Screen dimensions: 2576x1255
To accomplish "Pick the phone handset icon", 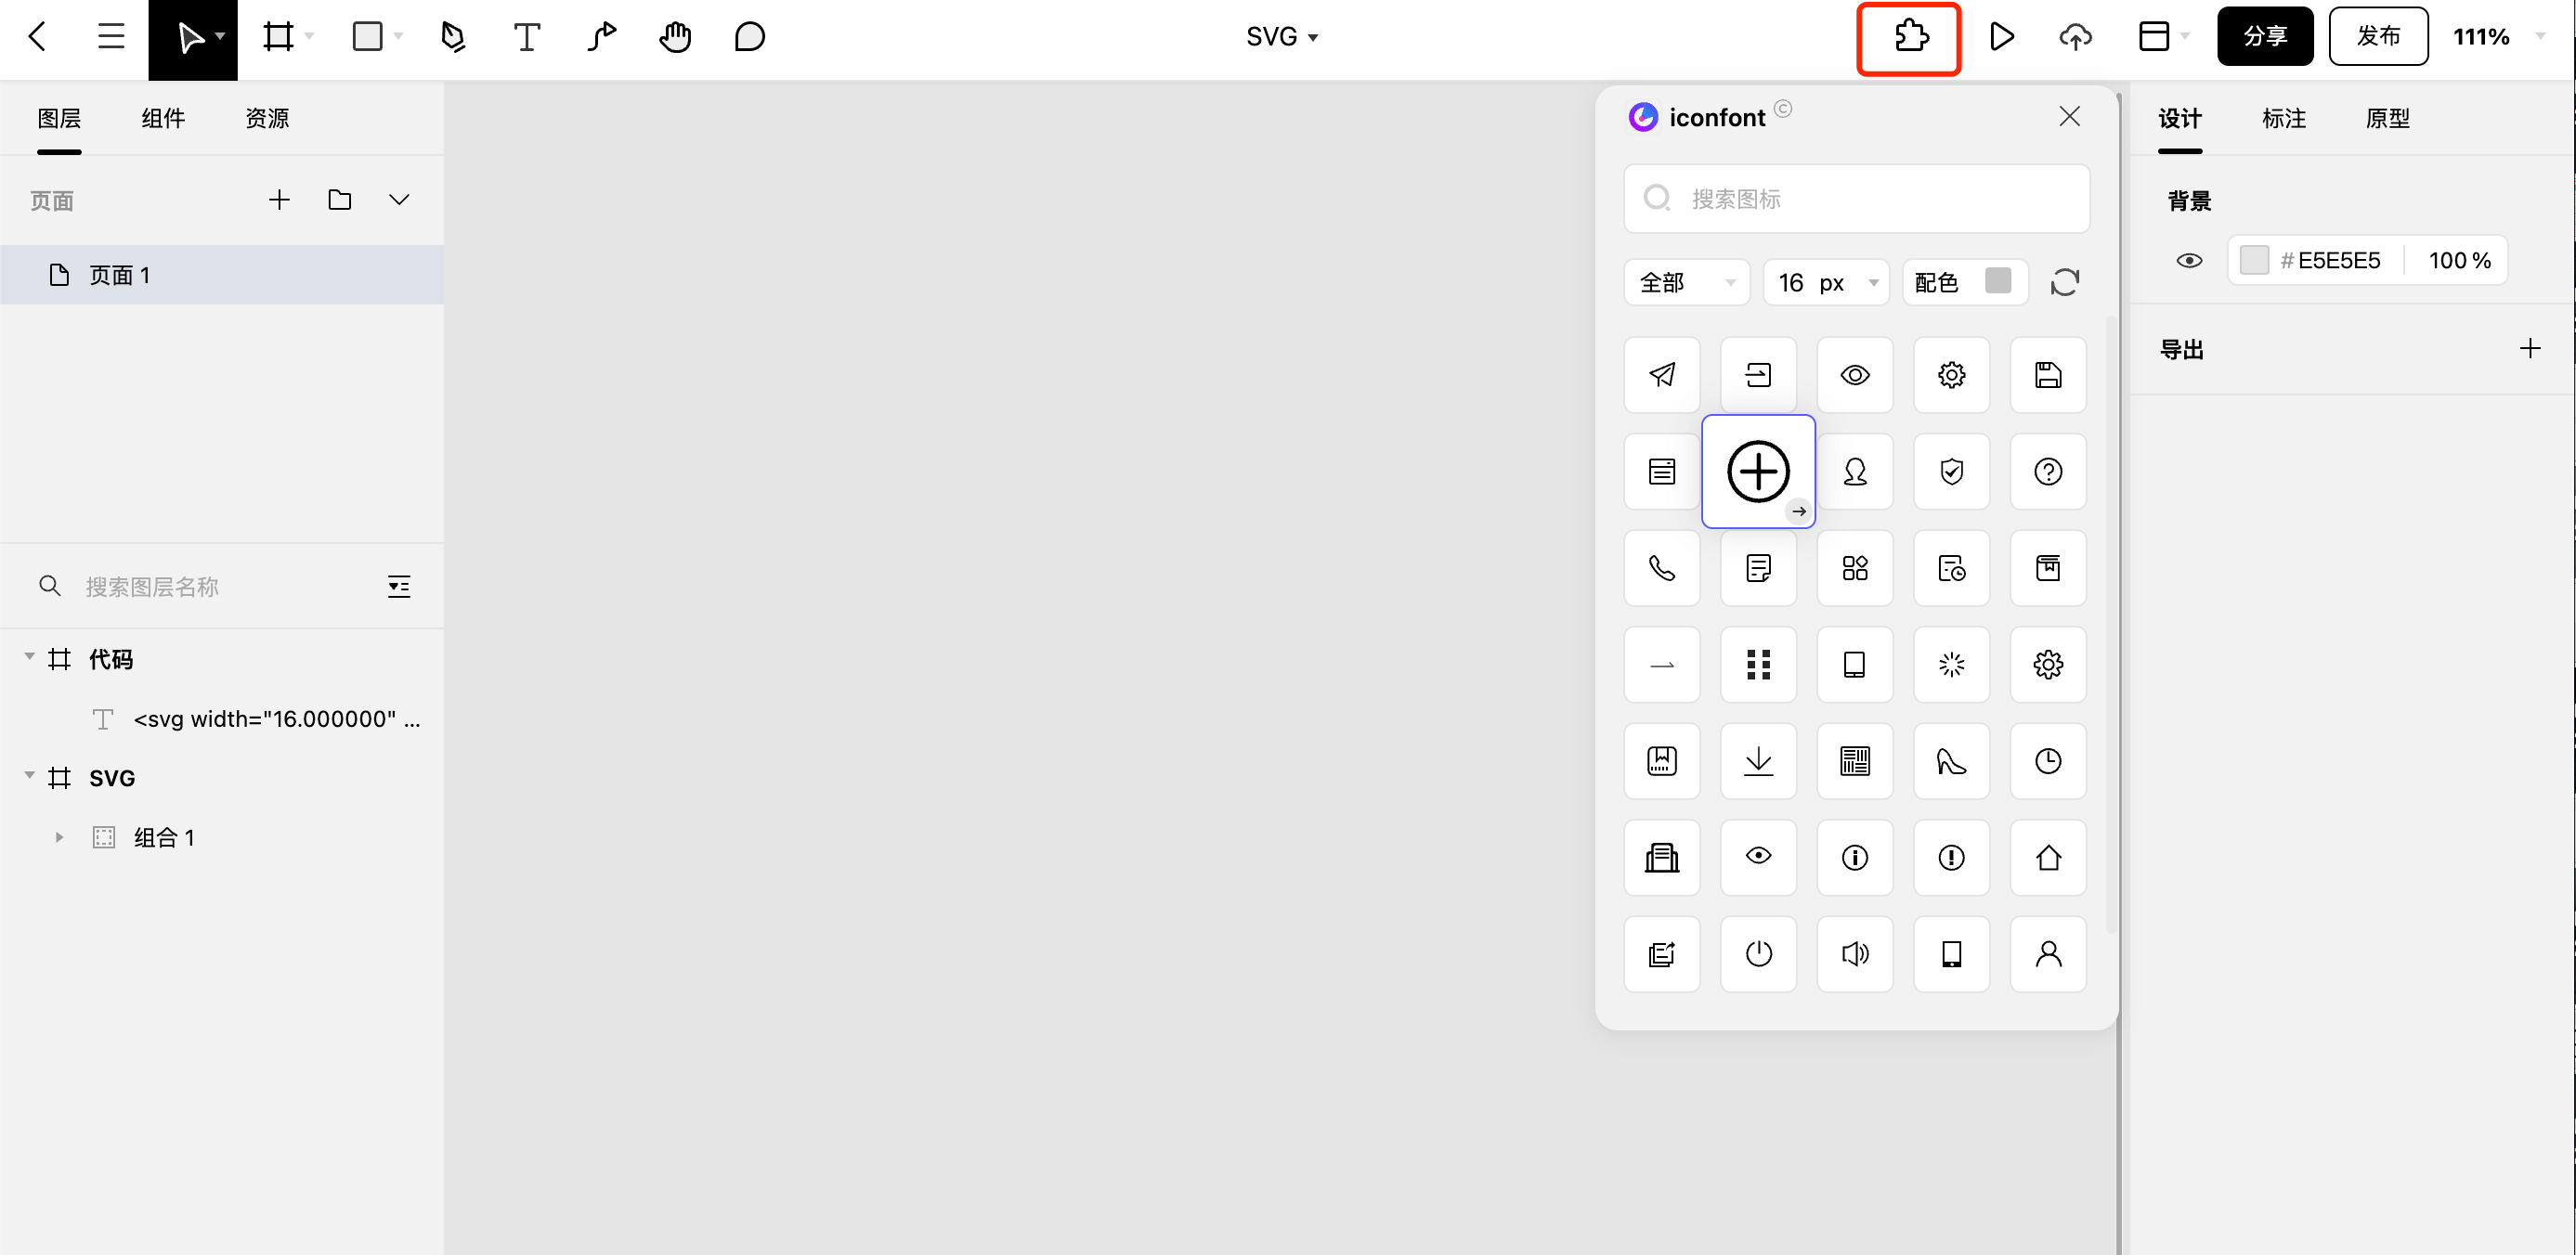I will (x=1662, y=568).
